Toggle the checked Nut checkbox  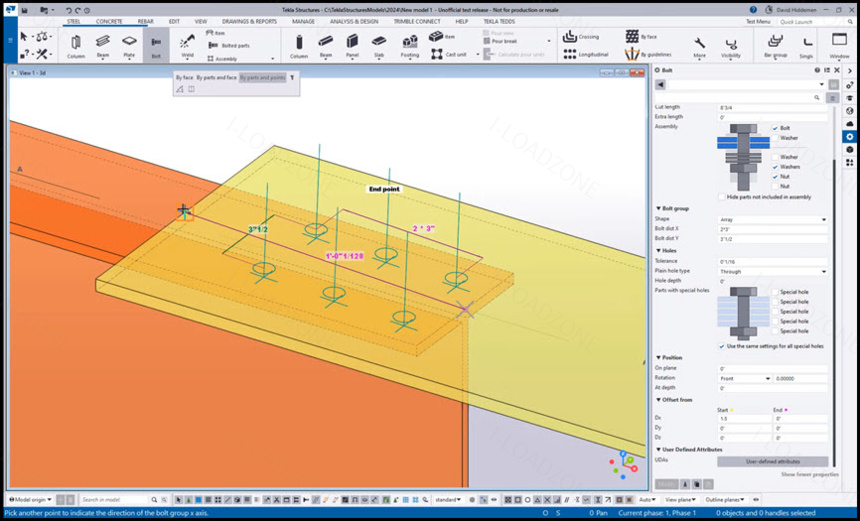pyautogui.click(x=776, y=177)
